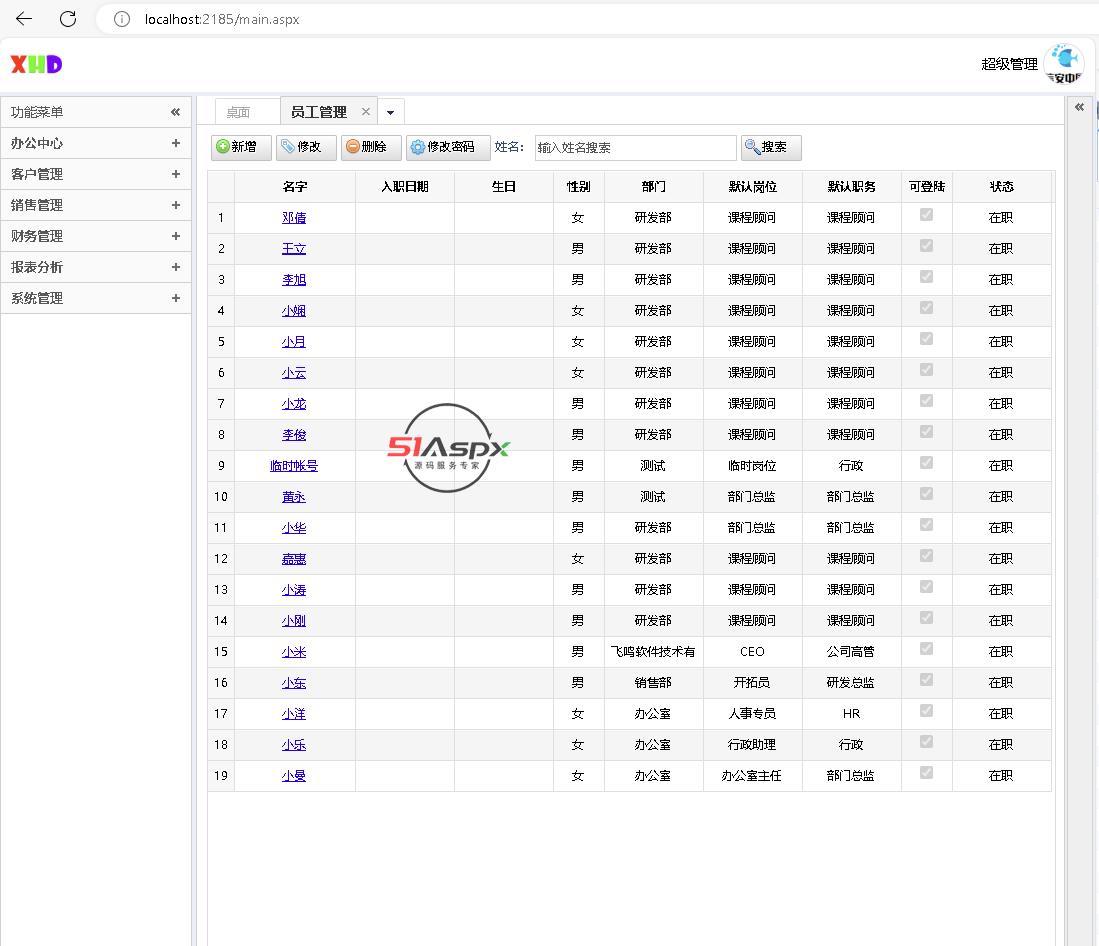This screenshot has height=946, width=1099.
Task: Click the green 新增 add icon
Action: 223,147
